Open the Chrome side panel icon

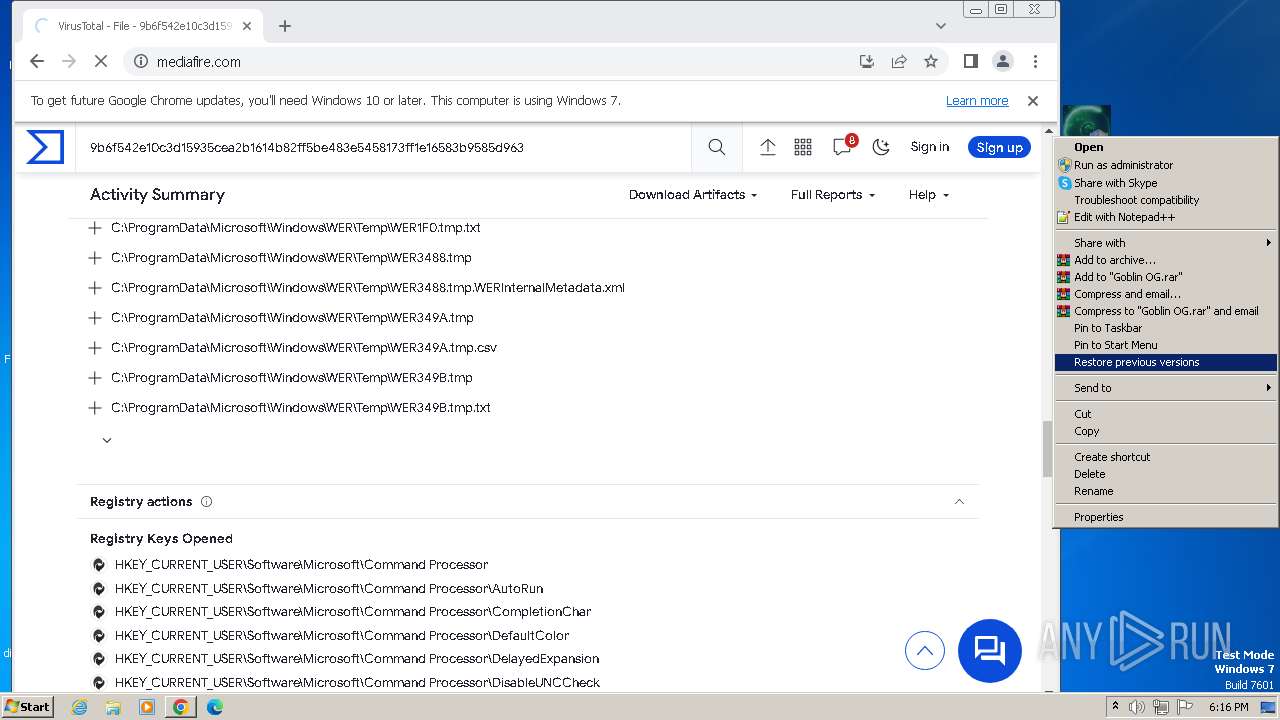(x=970, y=61)
